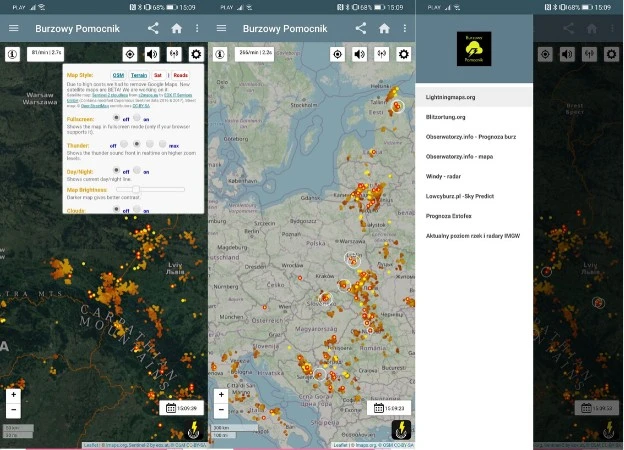624x450 pixels.
Task: Open the three-dot overflow menu in the middle header
Action: (x=404, y=28)
